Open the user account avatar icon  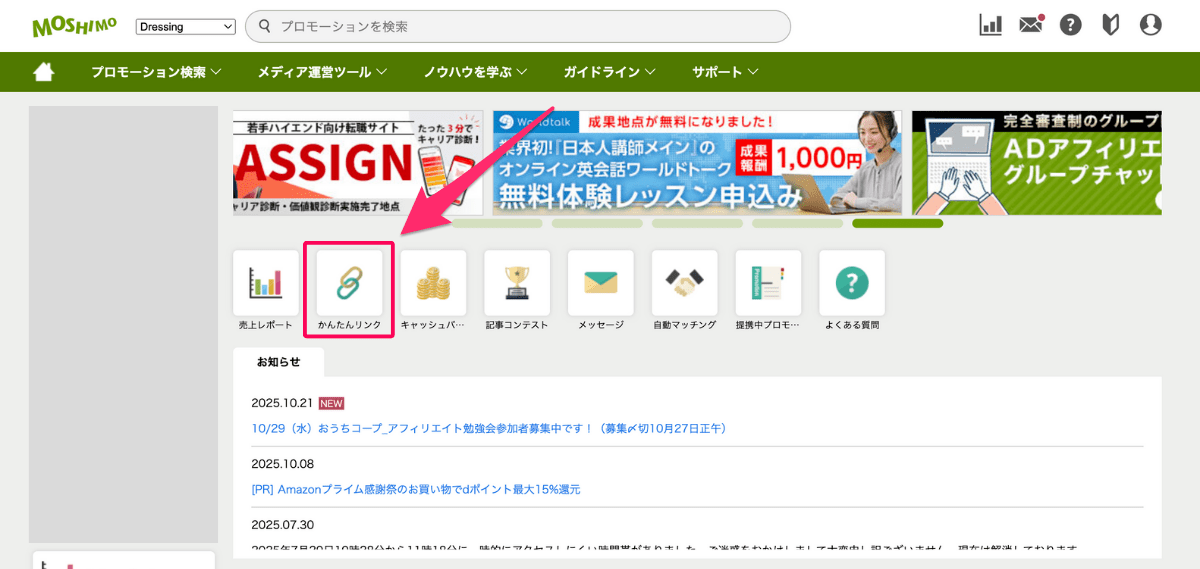click(x=1151, y=25)
